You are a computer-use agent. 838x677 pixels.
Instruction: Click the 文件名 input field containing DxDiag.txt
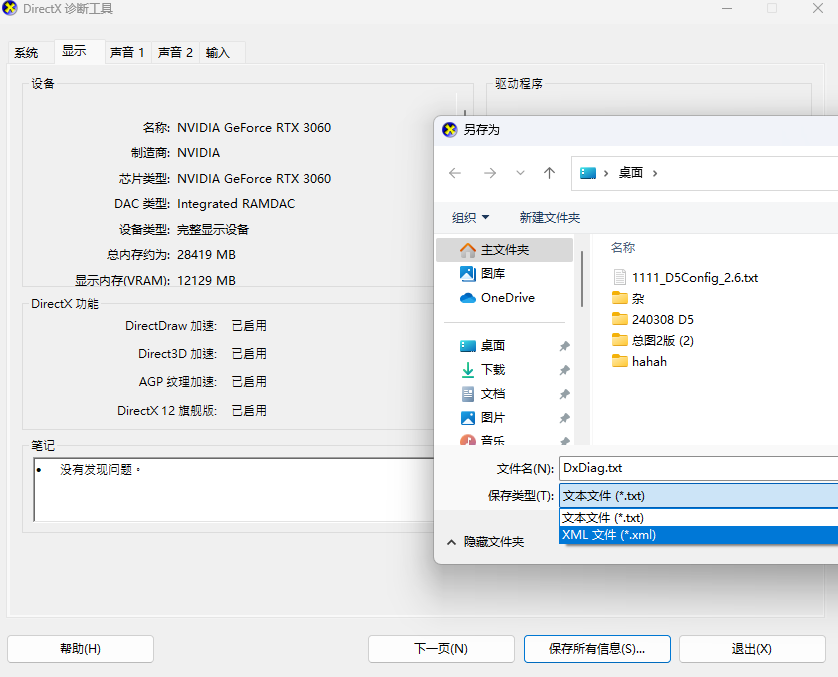(x=699, y=469)
